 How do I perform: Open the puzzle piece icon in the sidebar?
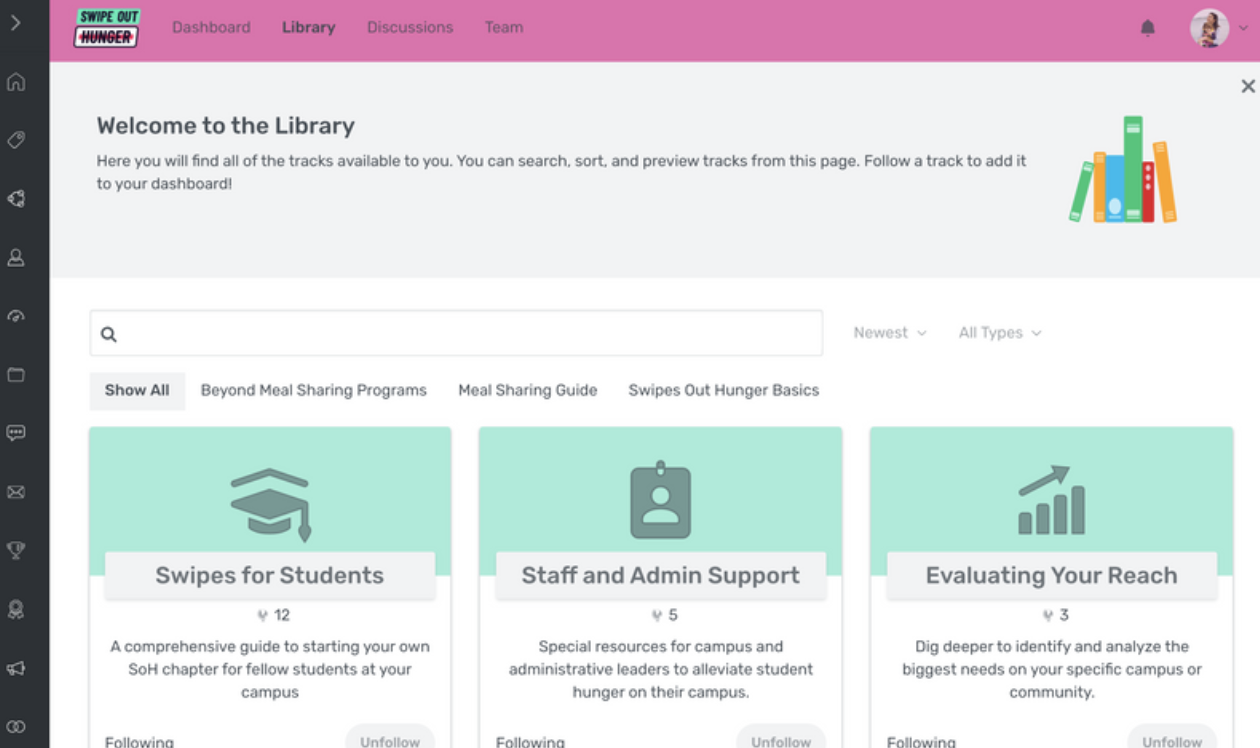16,199
